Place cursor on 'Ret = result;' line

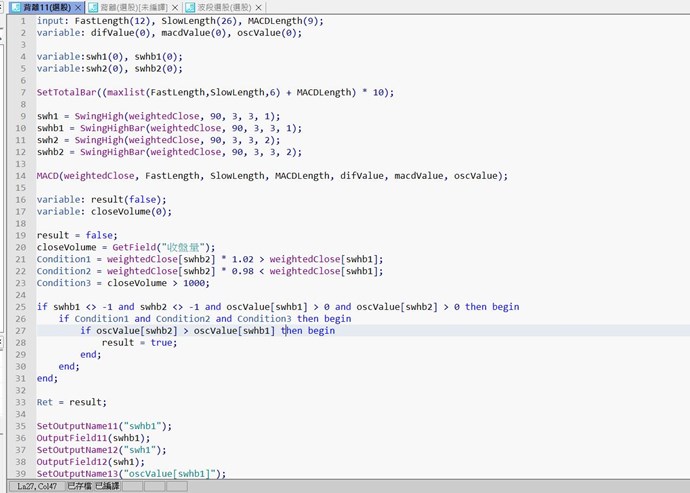click(x=71, y=402)
